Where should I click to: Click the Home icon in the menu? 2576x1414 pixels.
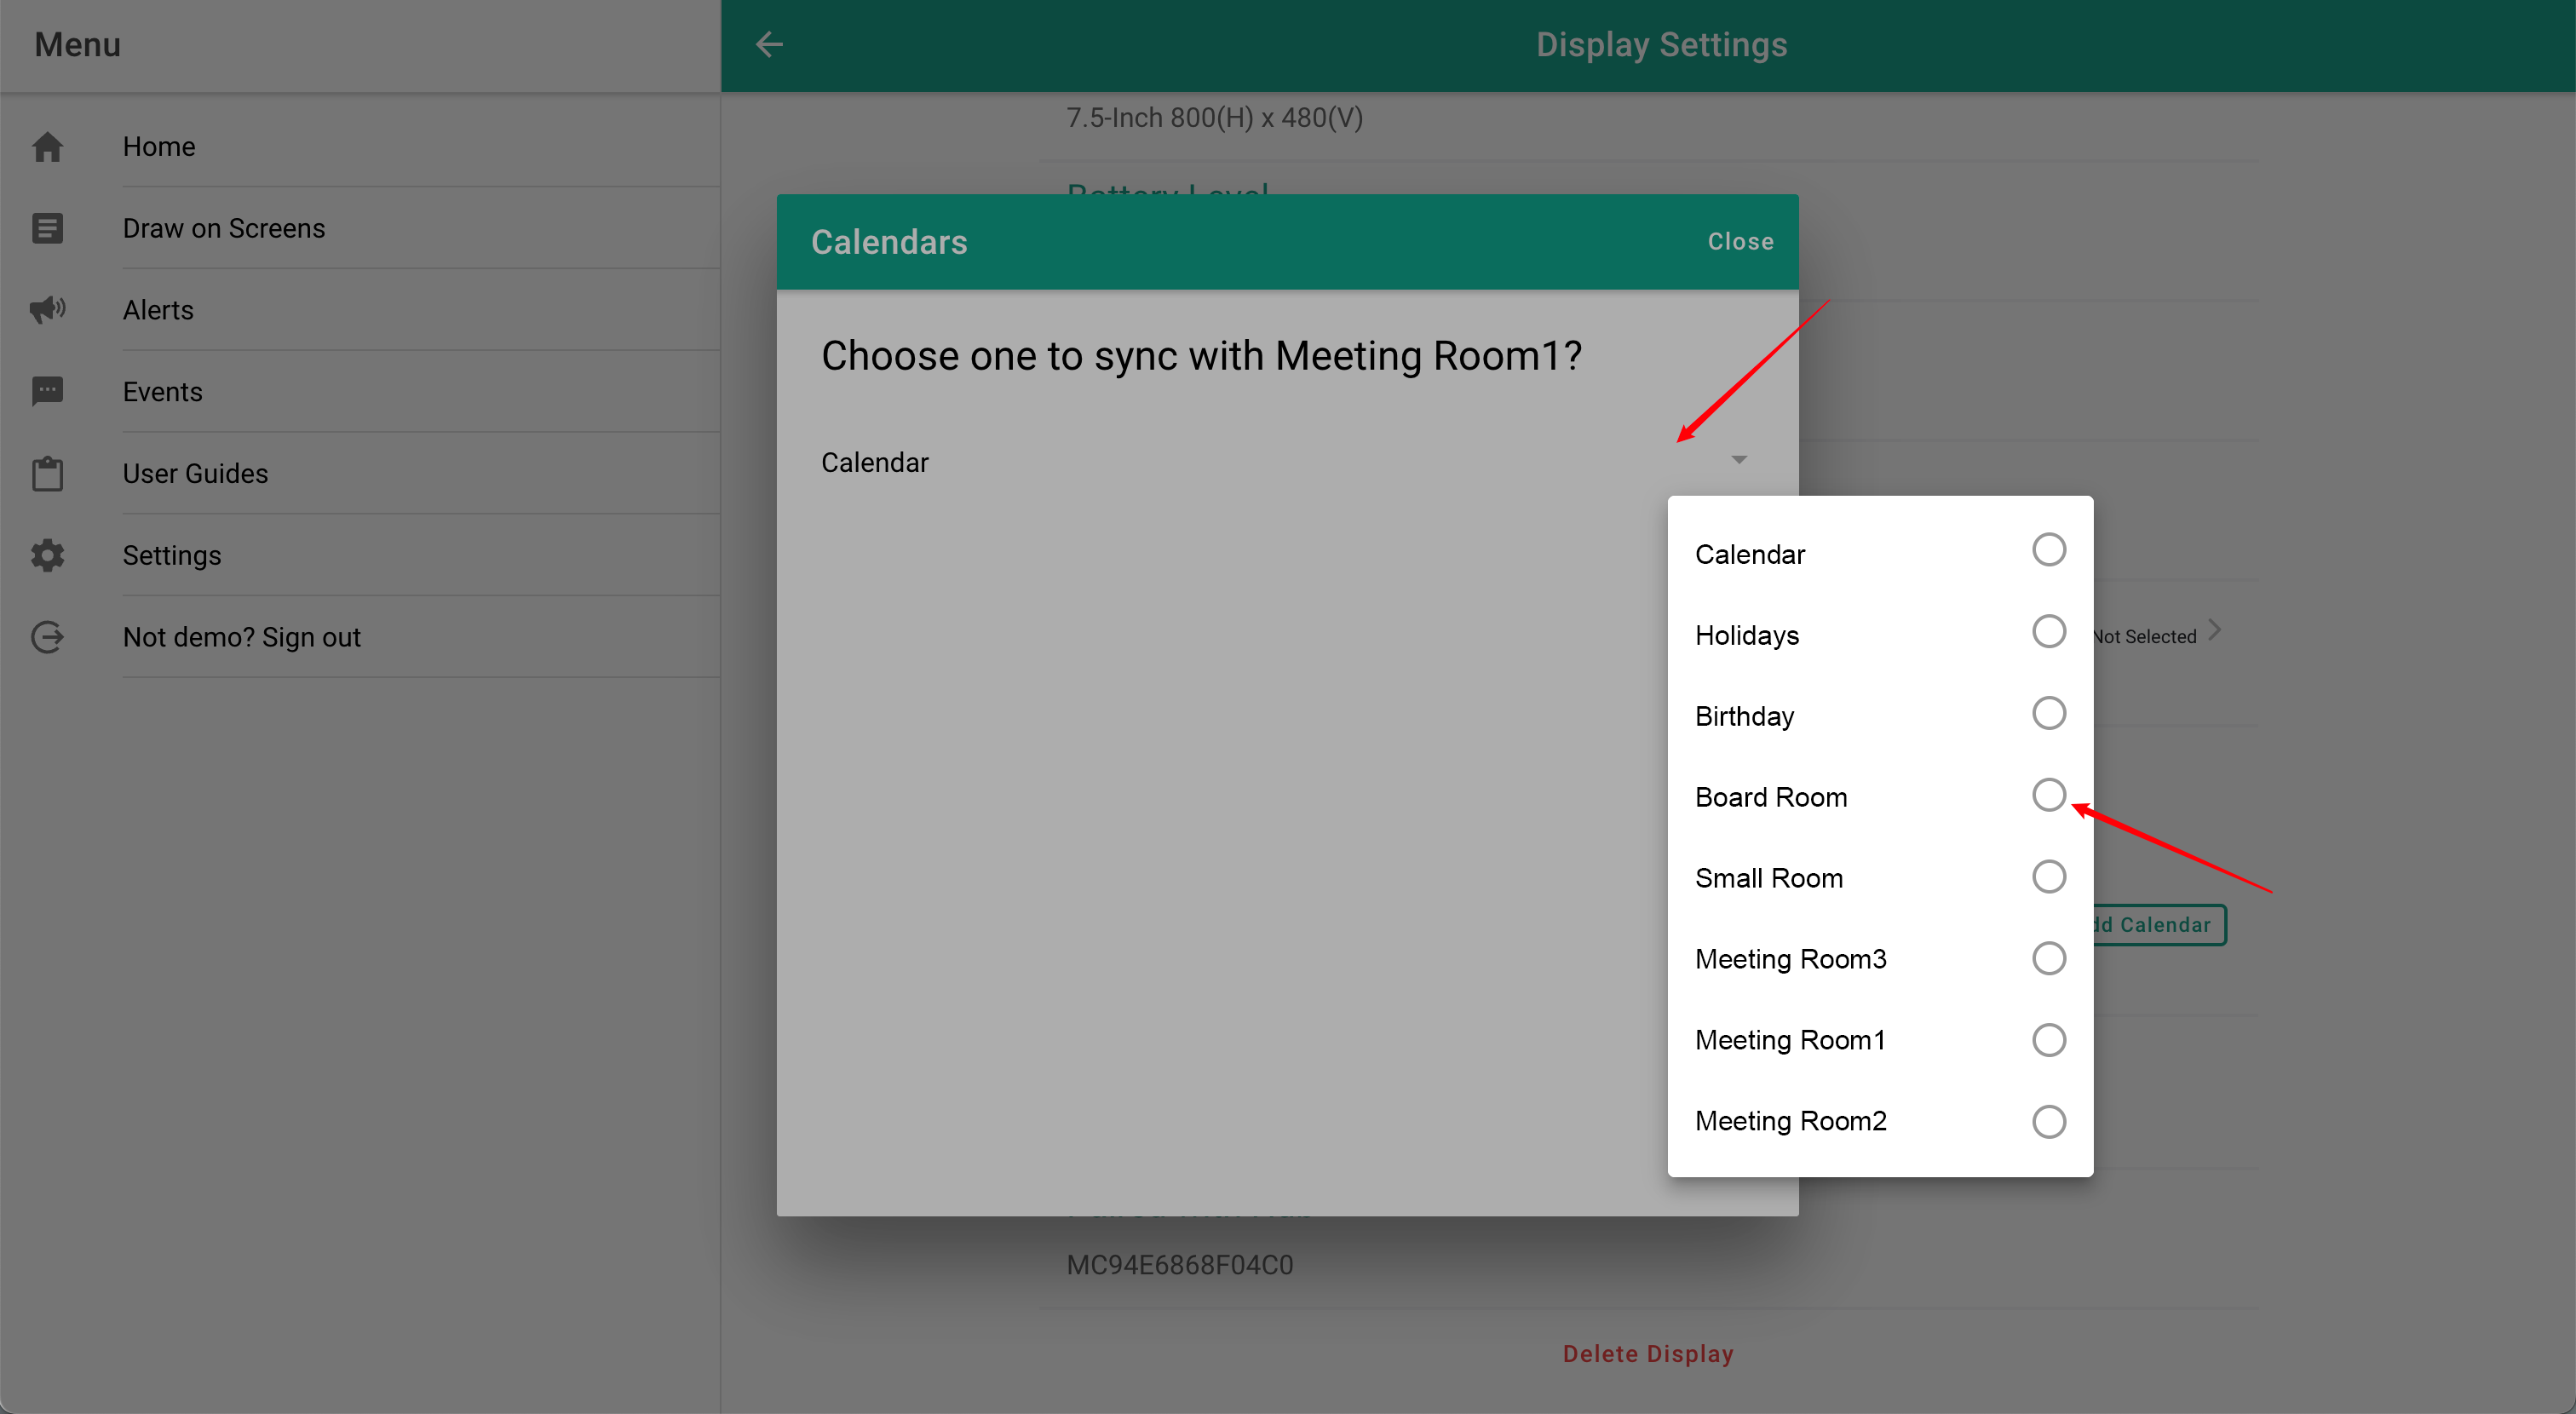coord(47,147)
